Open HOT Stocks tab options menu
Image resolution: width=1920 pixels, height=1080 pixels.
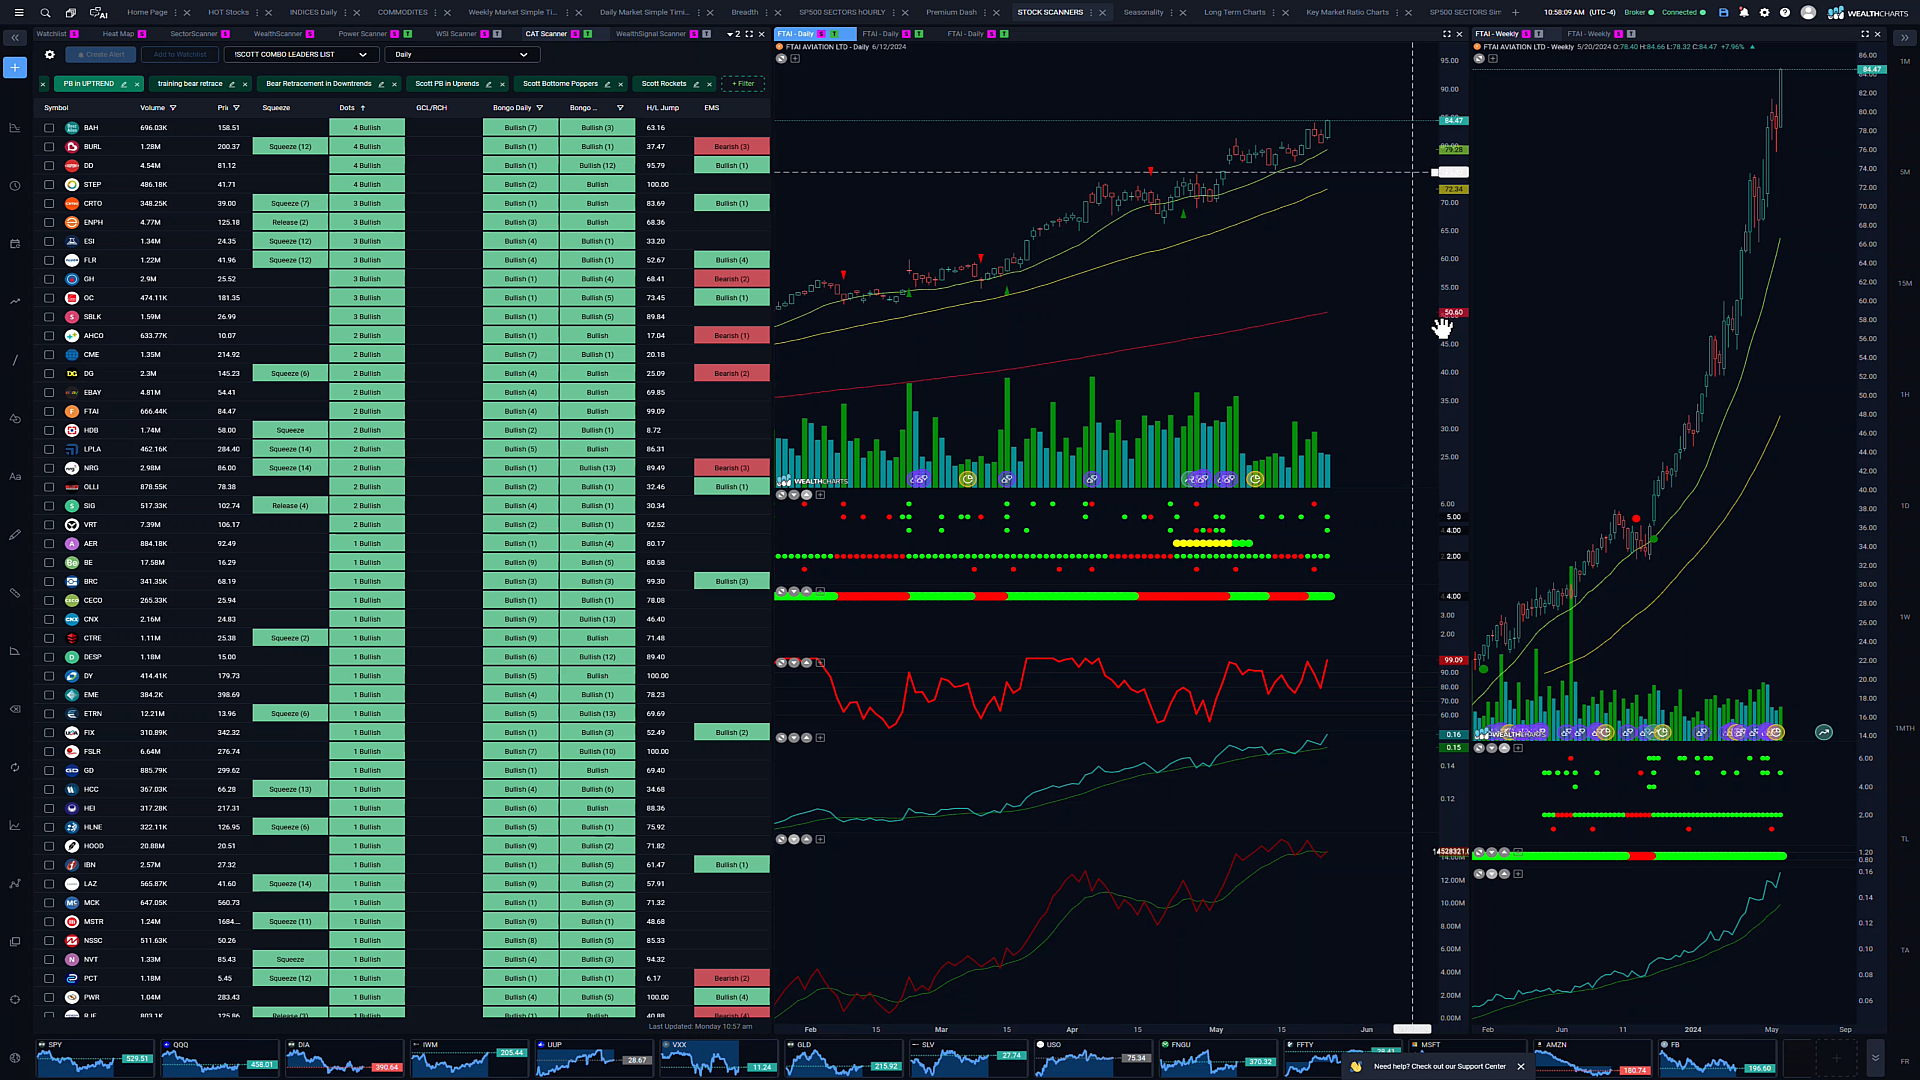257,13
